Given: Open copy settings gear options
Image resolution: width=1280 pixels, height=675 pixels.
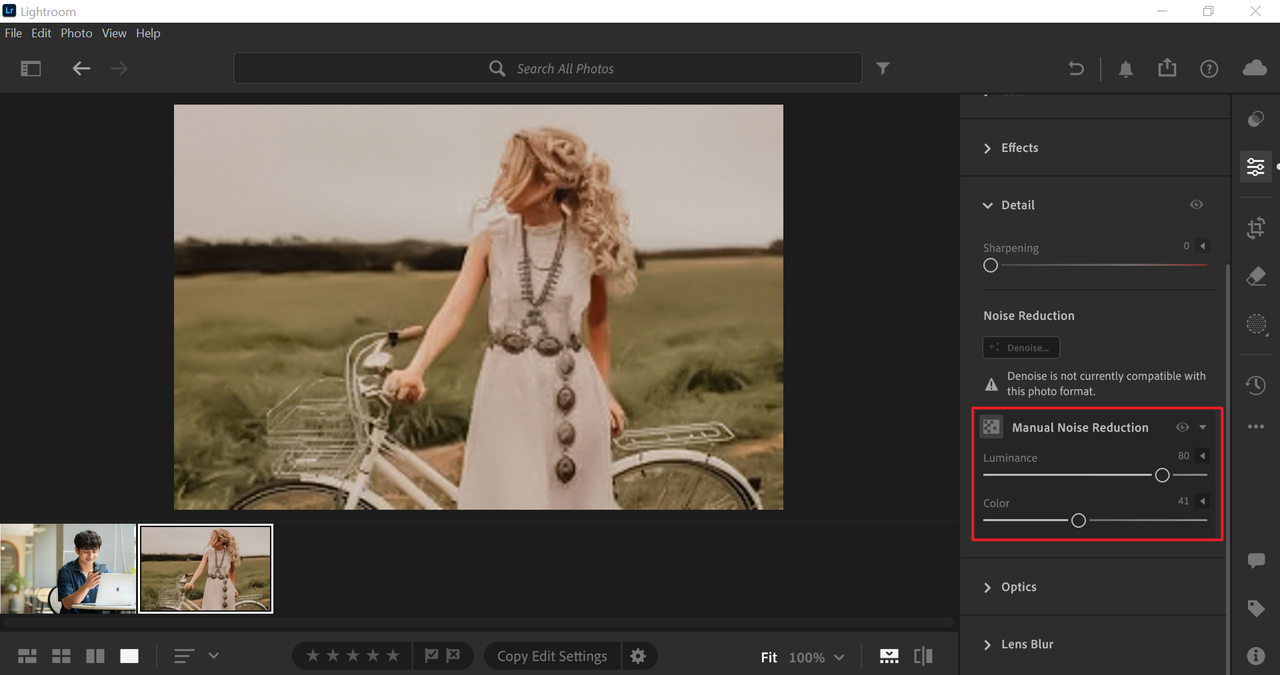Looking at the screenshot, I should 638,656.
